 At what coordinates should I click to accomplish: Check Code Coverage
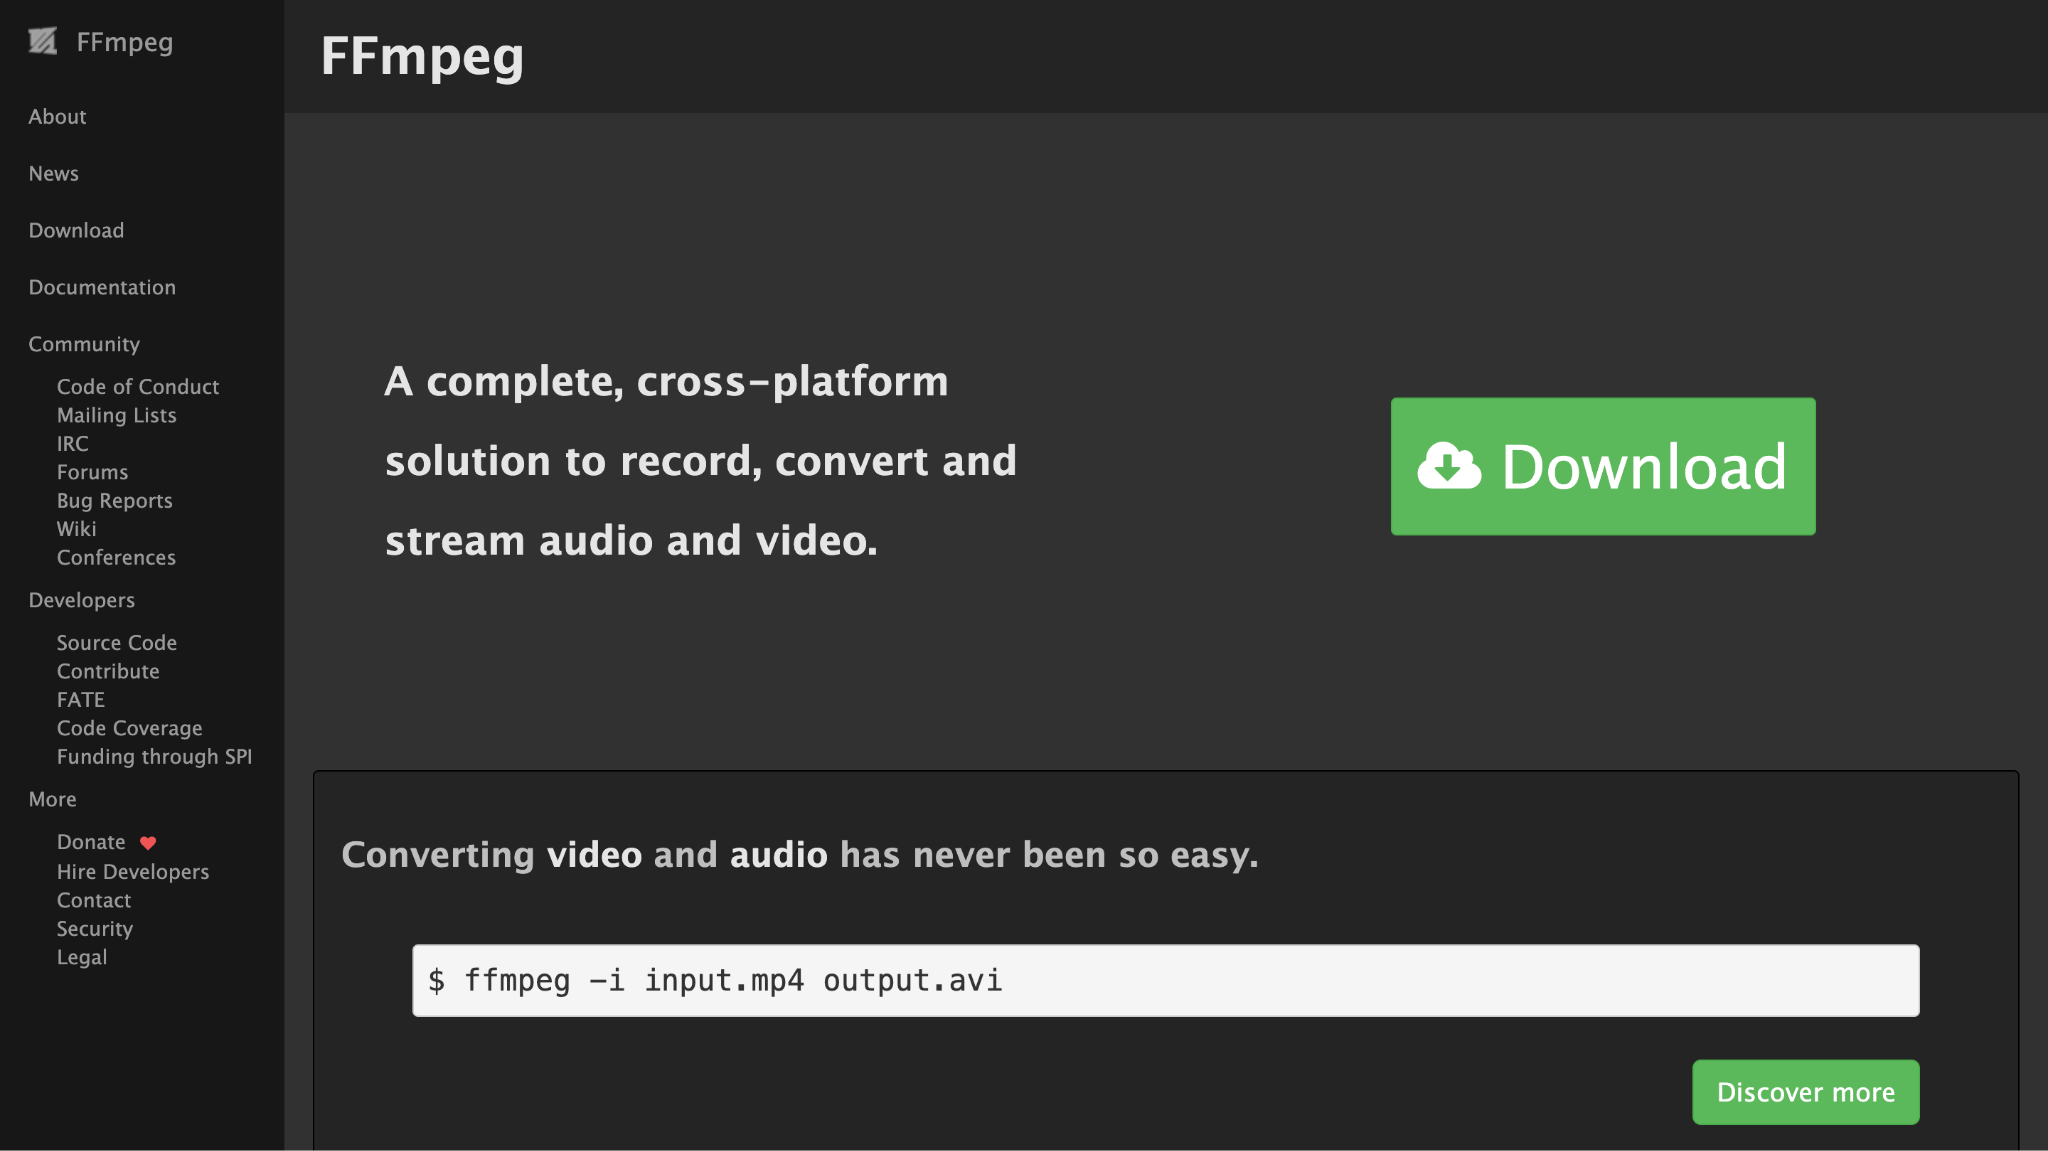point(129,728)
